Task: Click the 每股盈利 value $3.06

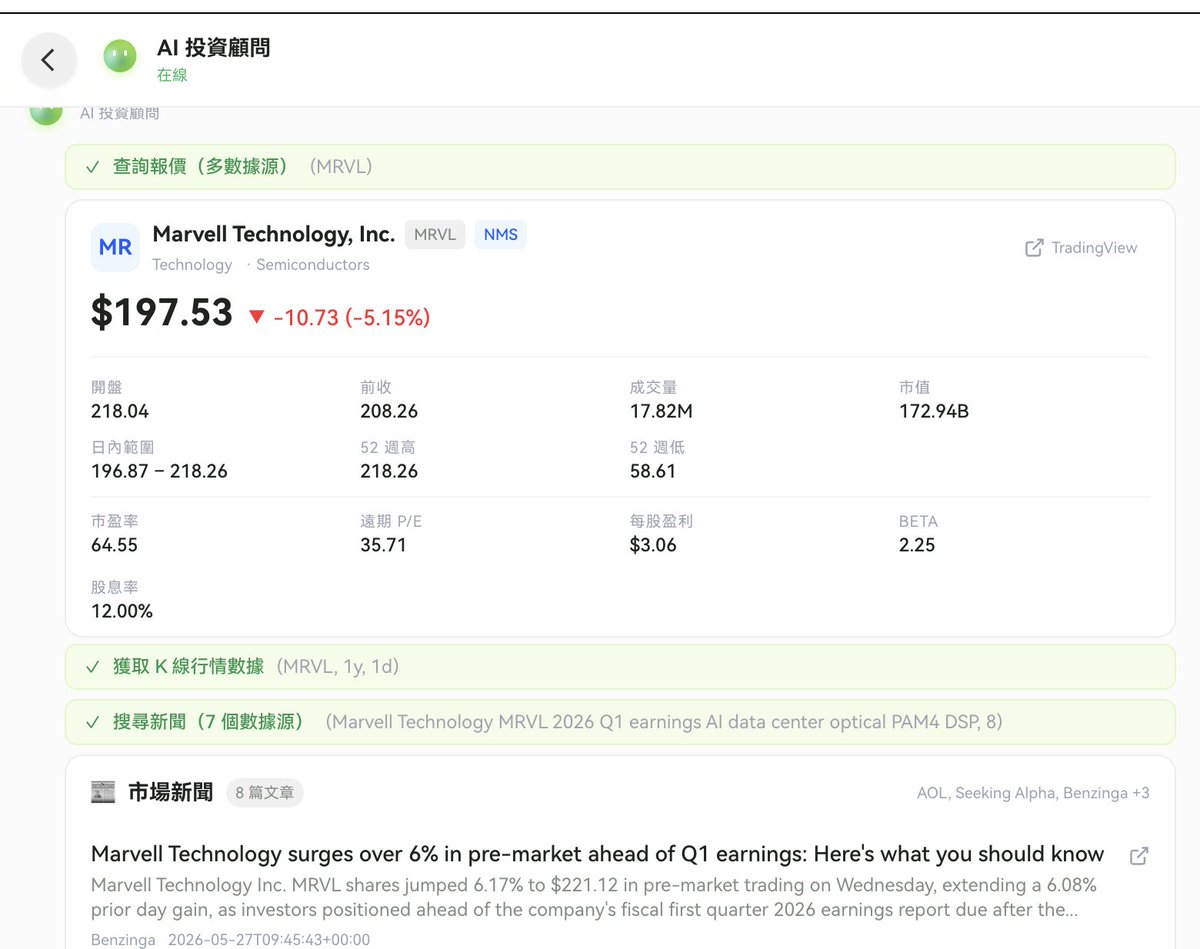Action: tap(653, 545)
